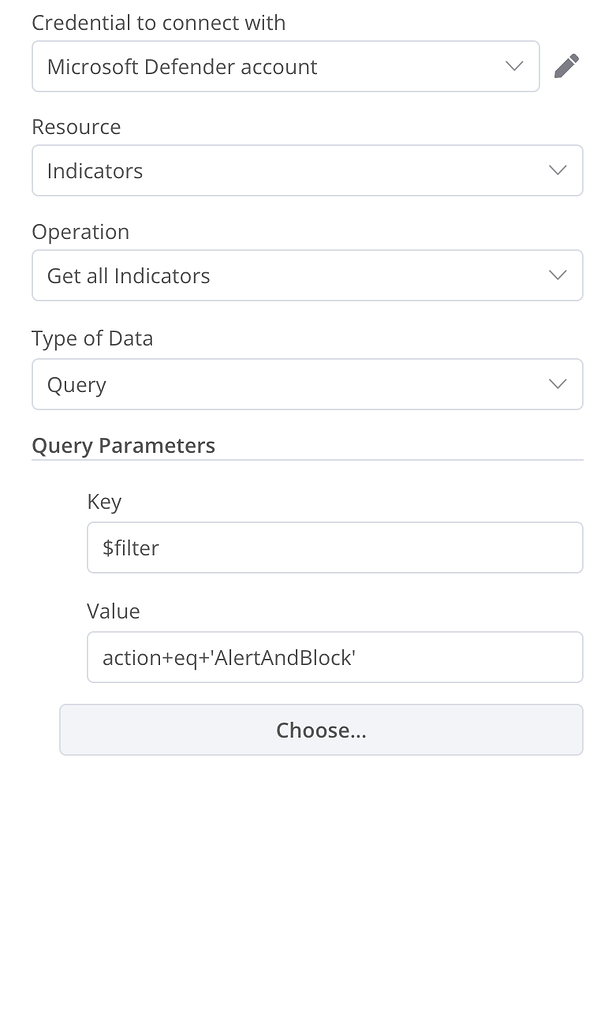Screen dimensions: 612x1024
Task: Click the Resource dropdown arrow icon
Action: point(557,170)
